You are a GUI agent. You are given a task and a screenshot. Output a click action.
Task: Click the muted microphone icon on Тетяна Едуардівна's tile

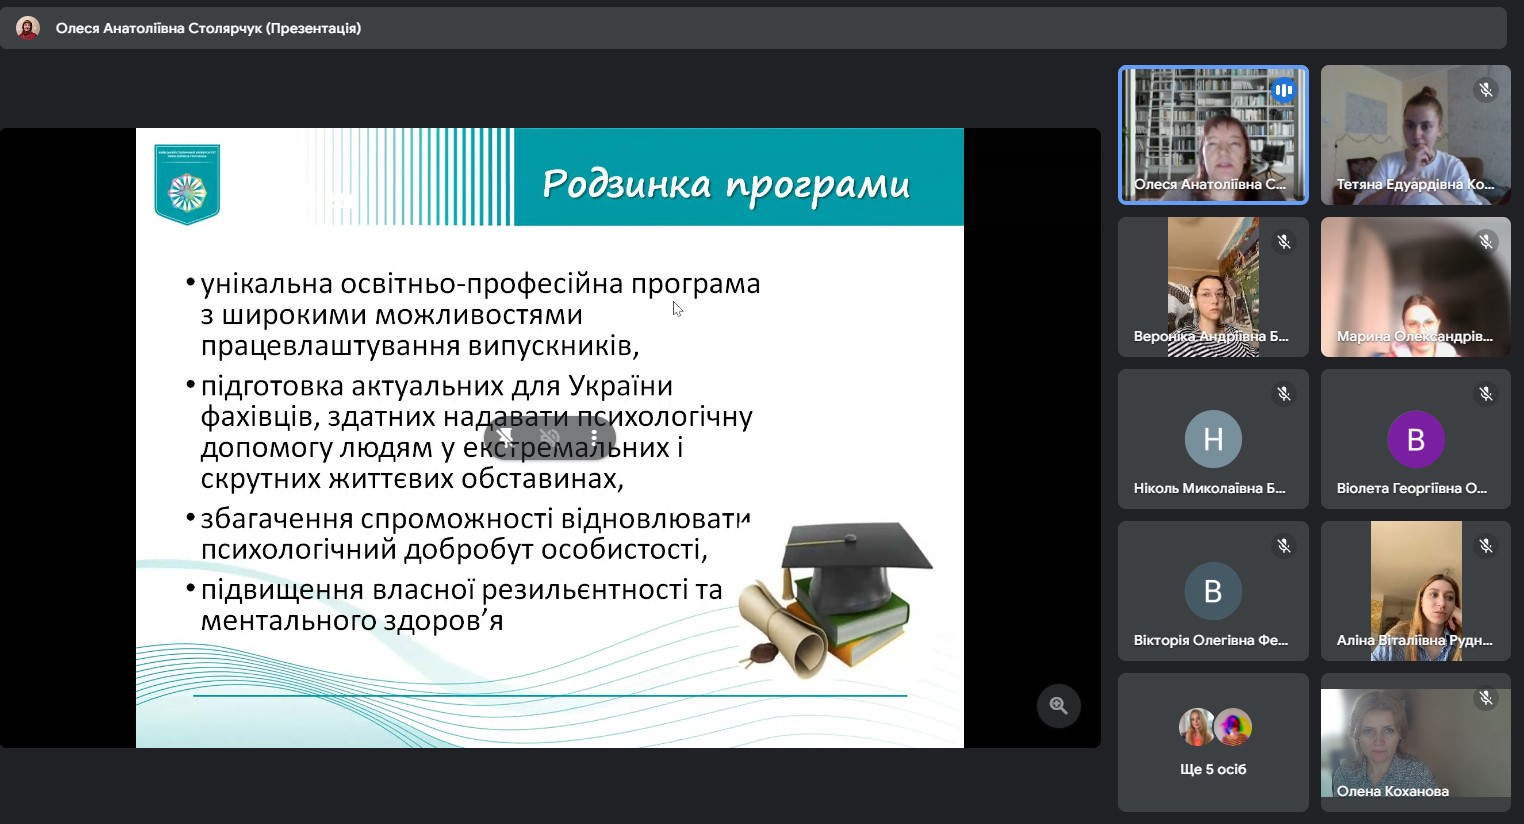(1486, 90)
